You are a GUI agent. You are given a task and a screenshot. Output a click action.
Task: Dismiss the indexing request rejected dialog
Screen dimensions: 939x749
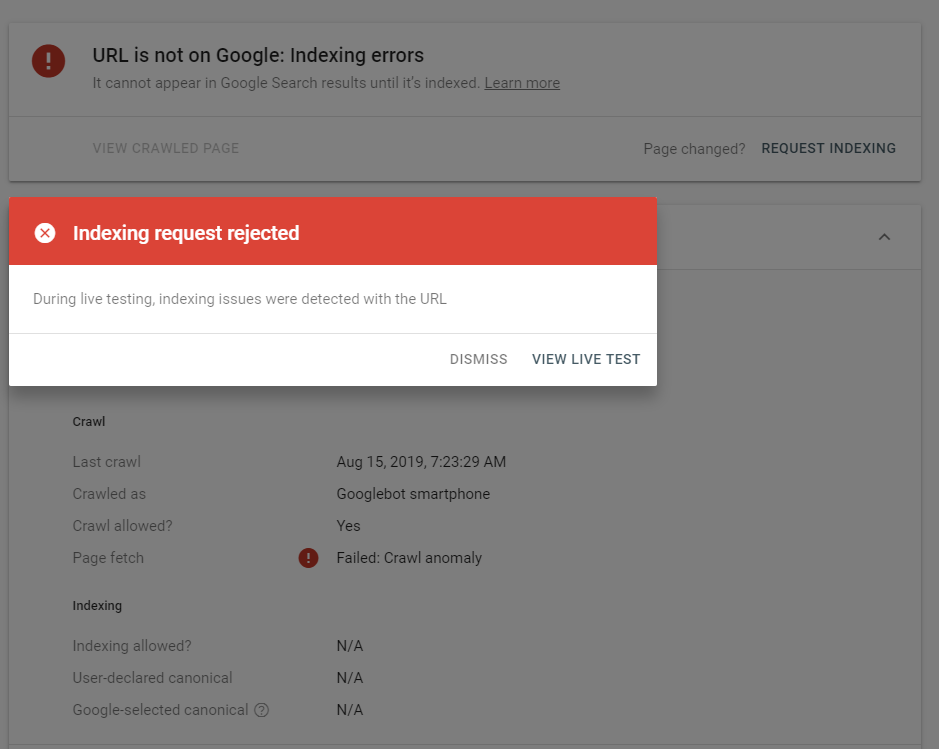point(478,359)
